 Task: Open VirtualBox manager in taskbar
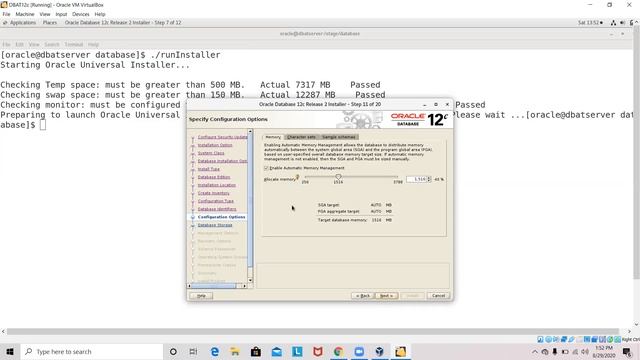380,351
